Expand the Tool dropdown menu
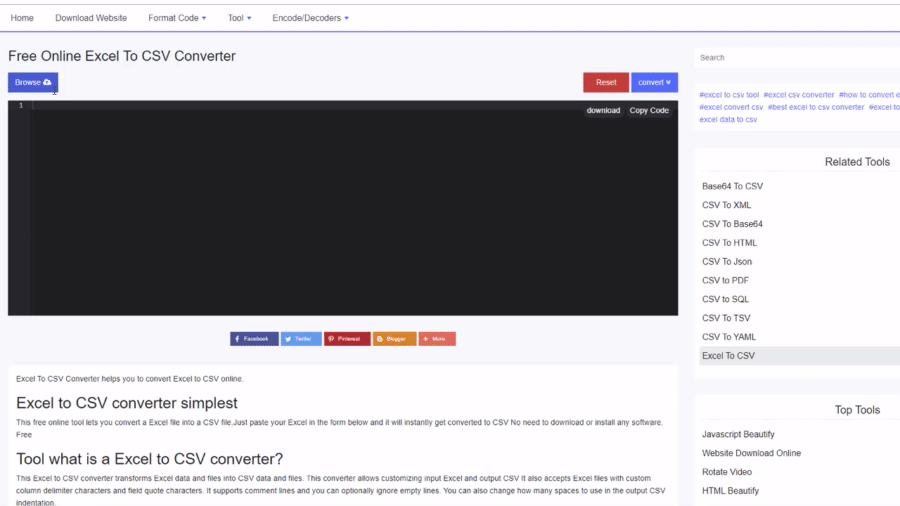 (x=239, y=18)
